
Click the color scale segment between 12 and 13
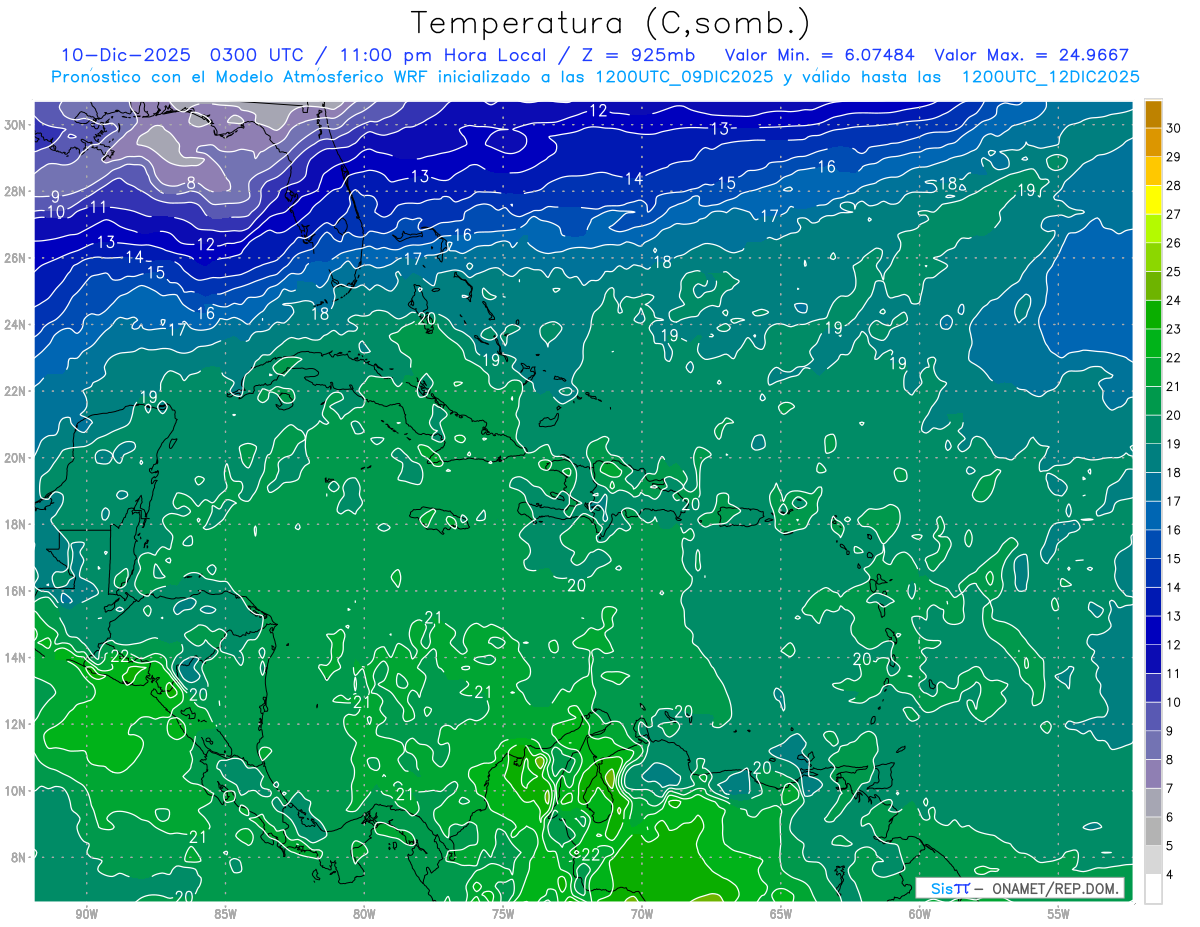(1153, 631)
